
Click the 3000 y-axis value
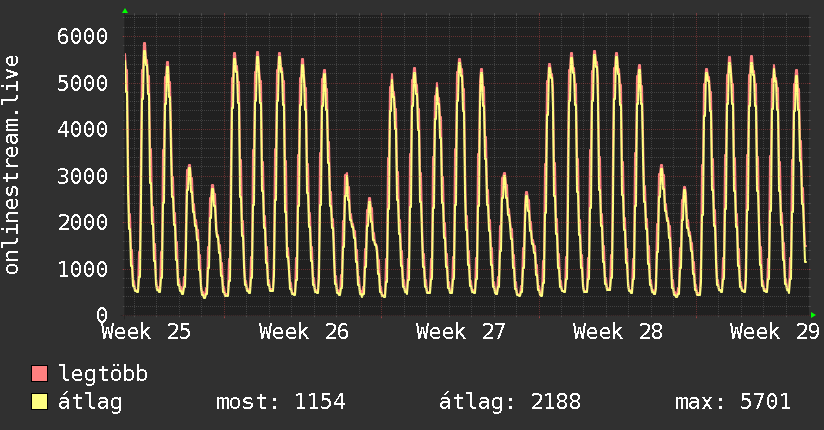(83, 176)
